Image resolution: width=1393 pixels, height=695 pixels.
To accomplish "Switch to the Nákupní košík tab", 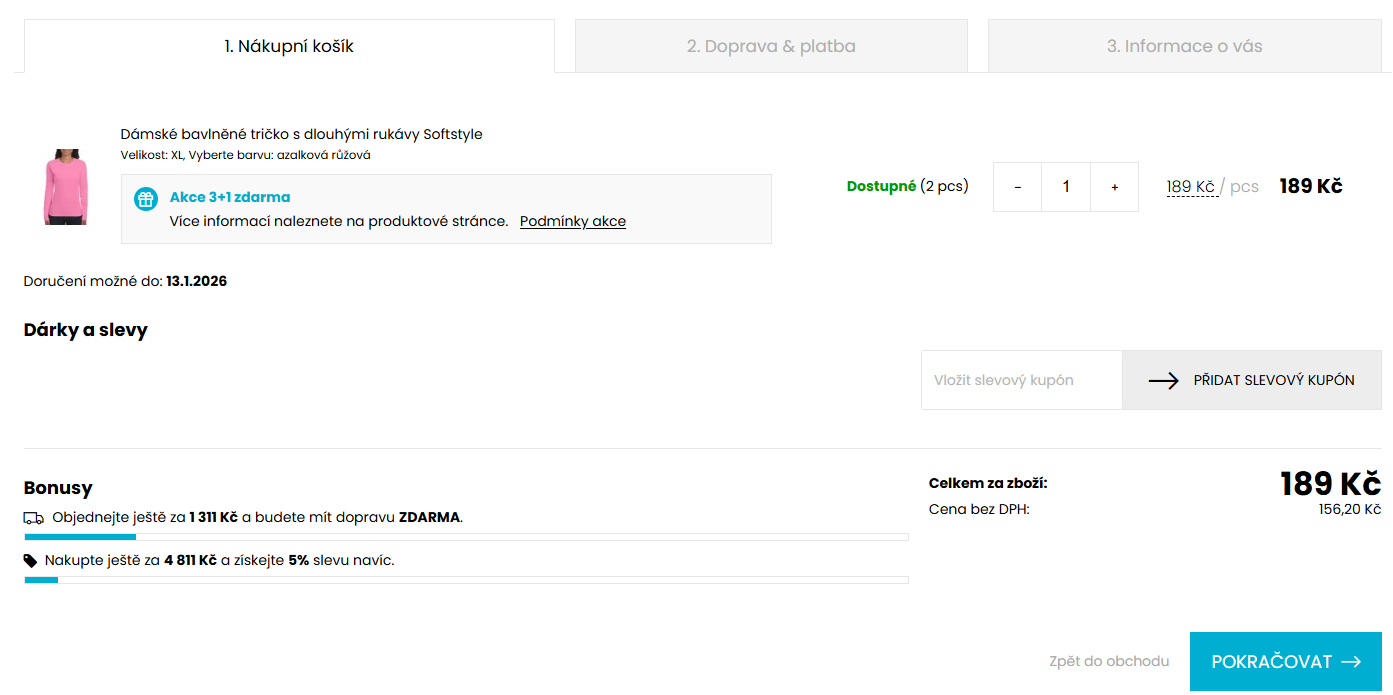I will point(289,46).
